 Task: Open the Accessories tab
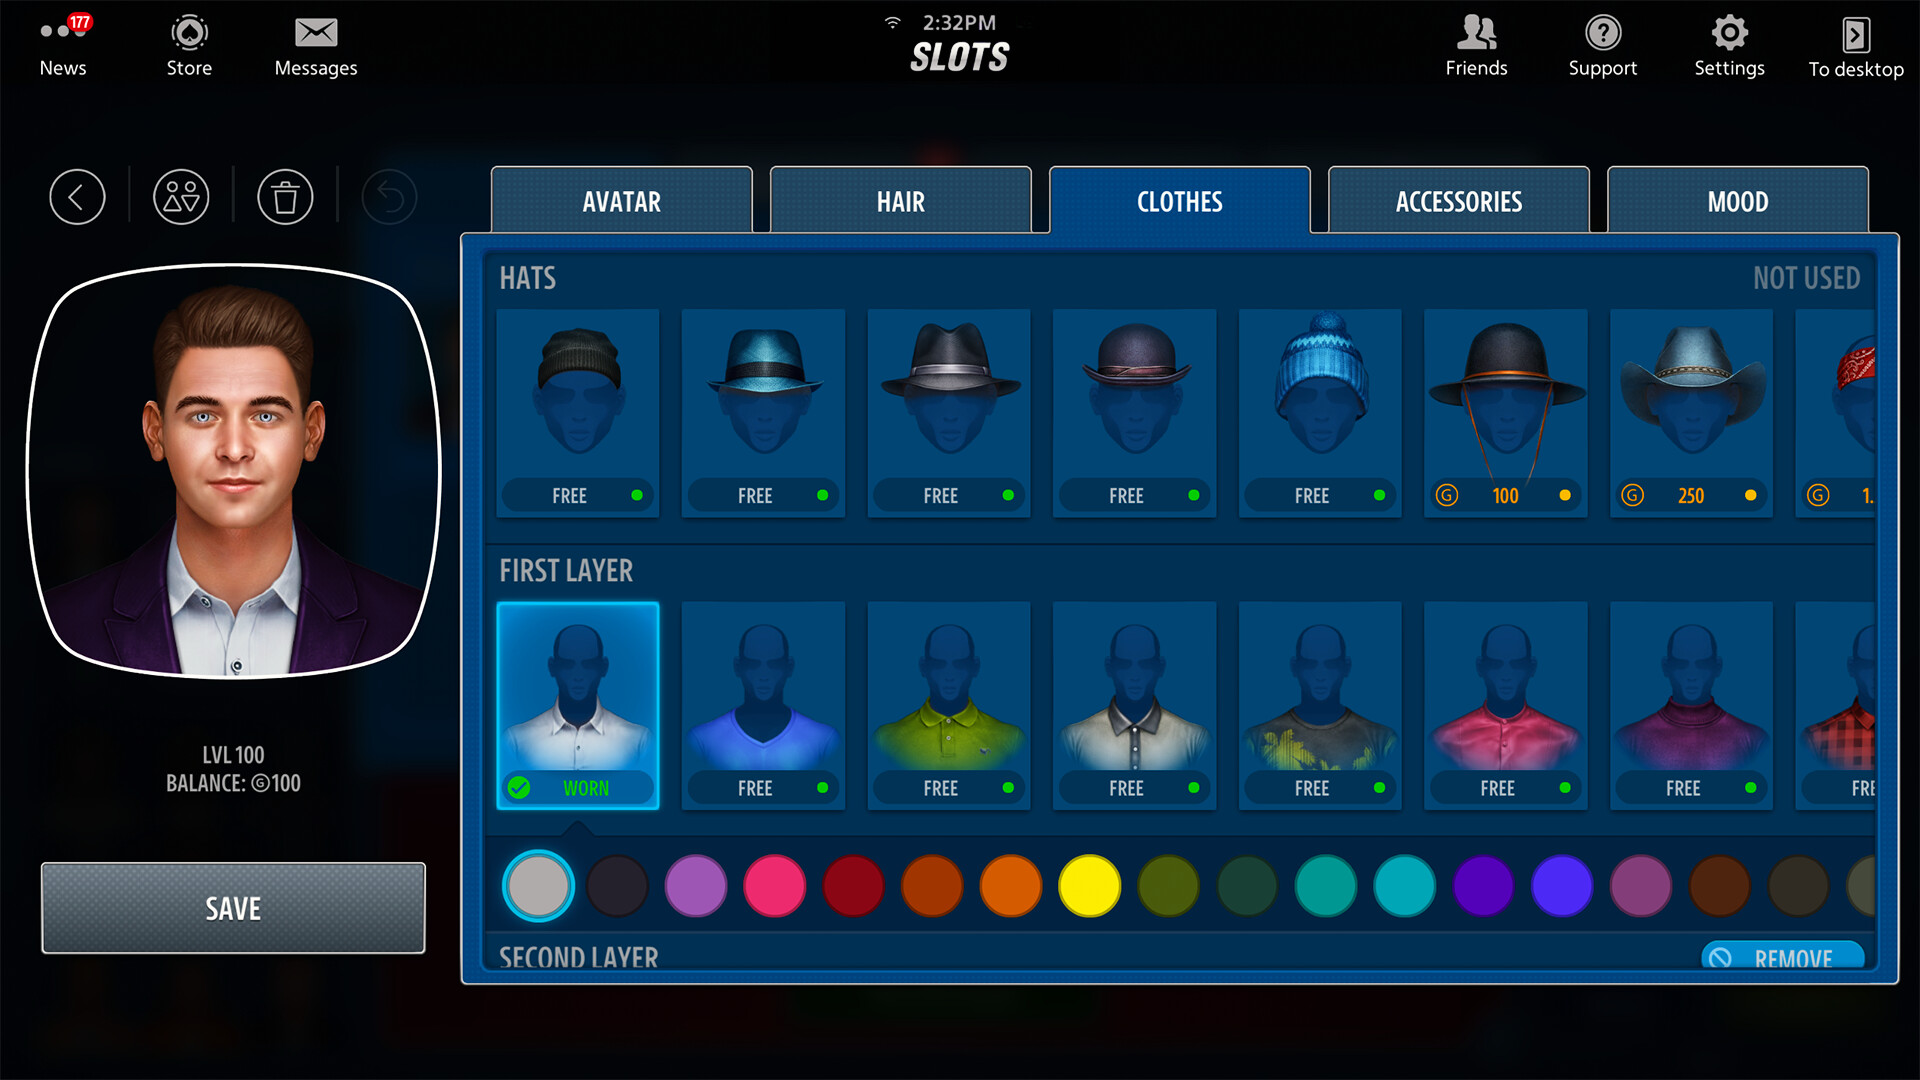coord(1458,201)
